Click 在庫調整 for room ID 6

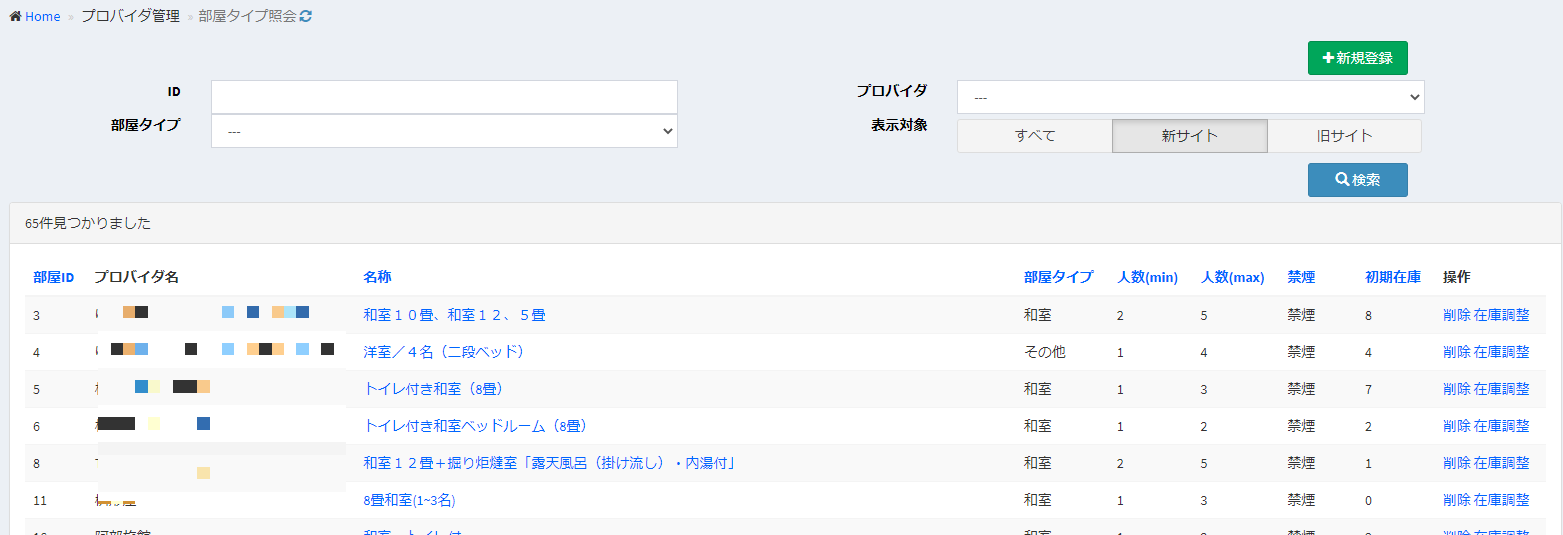(1502, 426)
